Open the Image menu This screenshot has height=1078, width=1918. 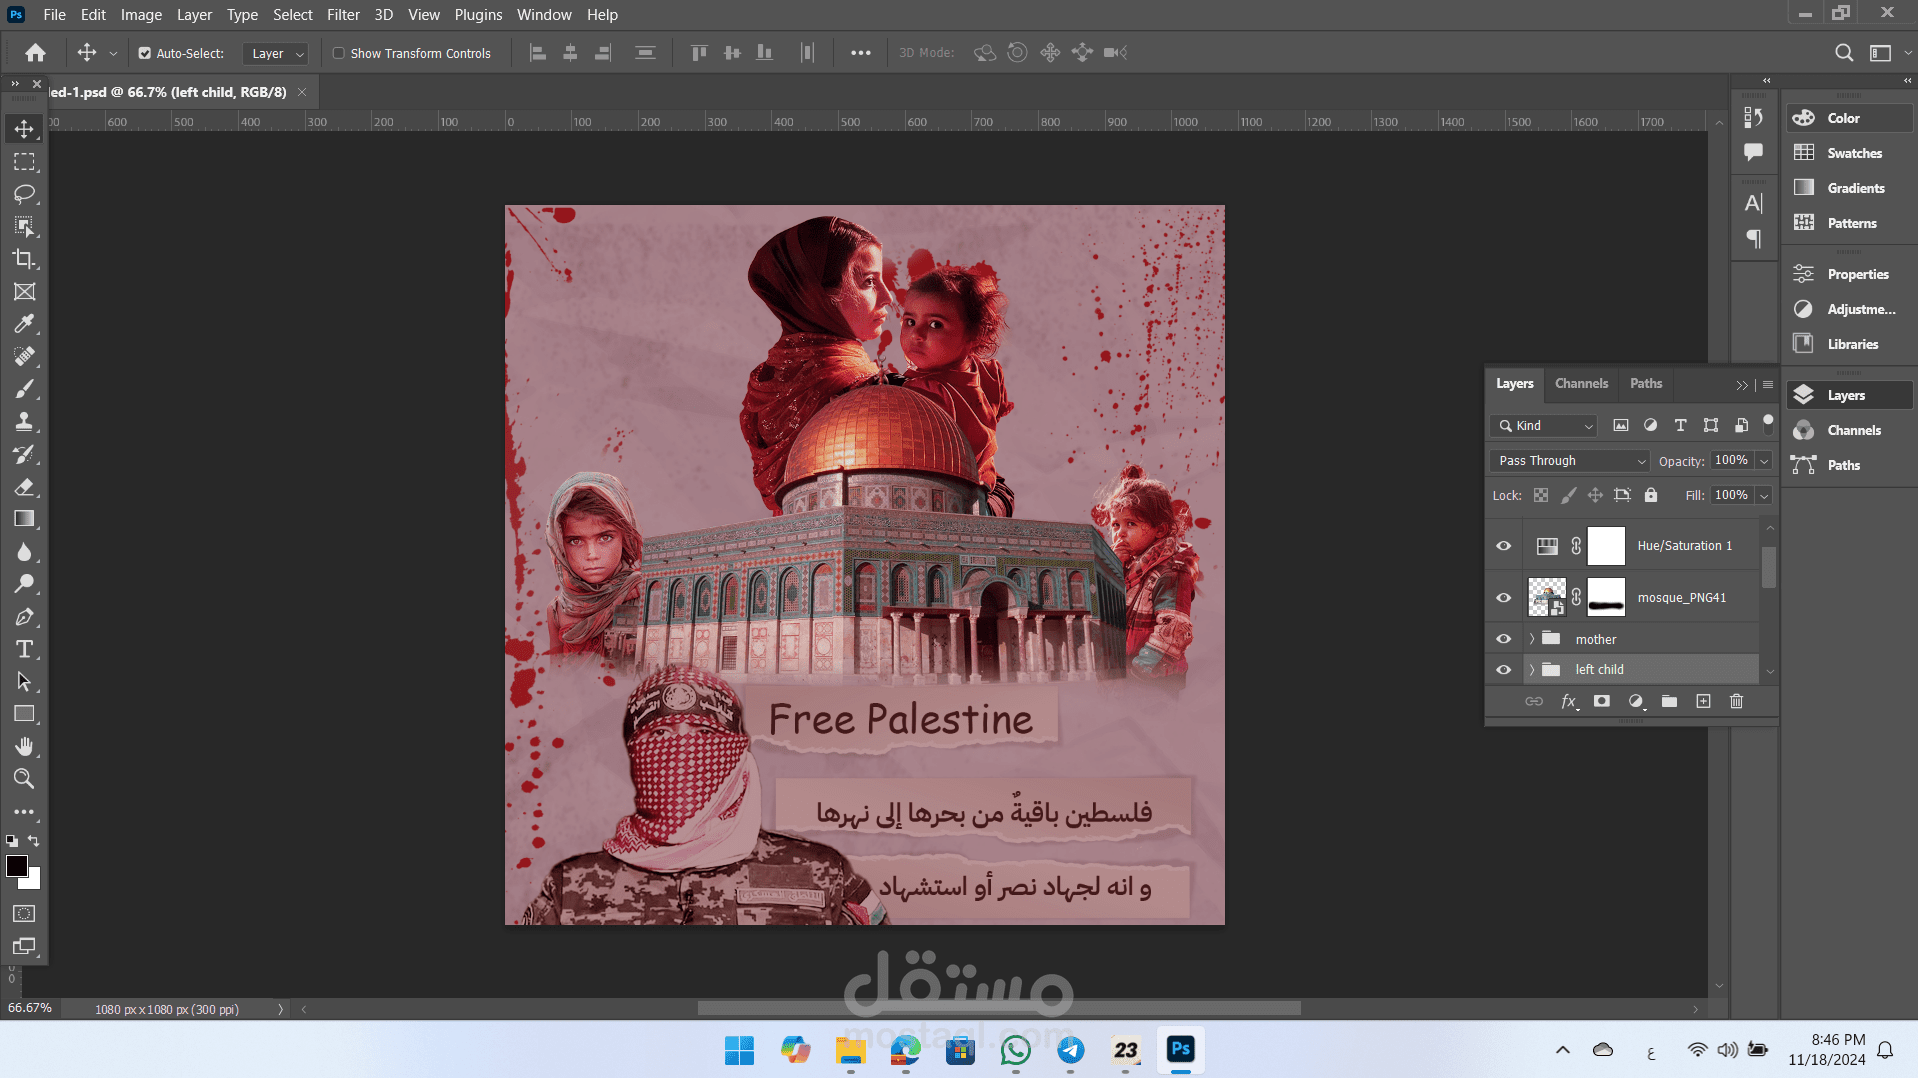(141, 14)
